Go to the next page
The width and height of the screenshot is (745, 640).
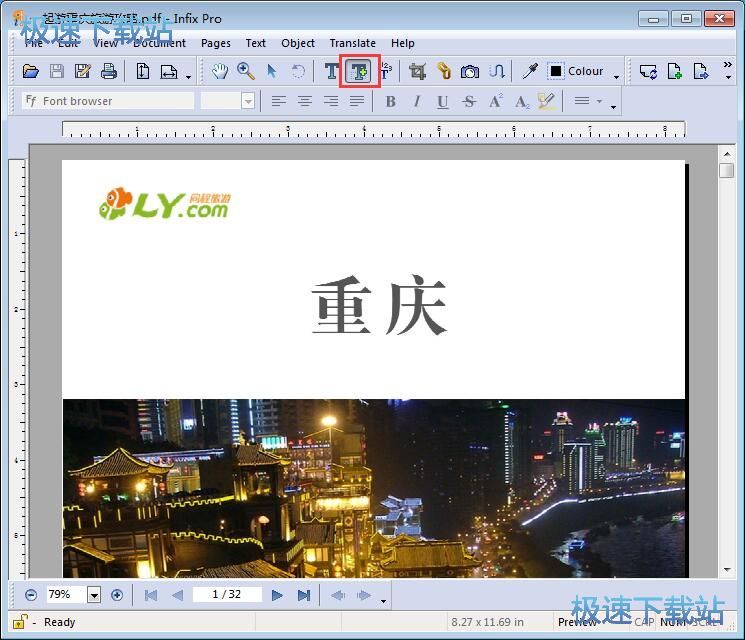(x=277, y=595)
